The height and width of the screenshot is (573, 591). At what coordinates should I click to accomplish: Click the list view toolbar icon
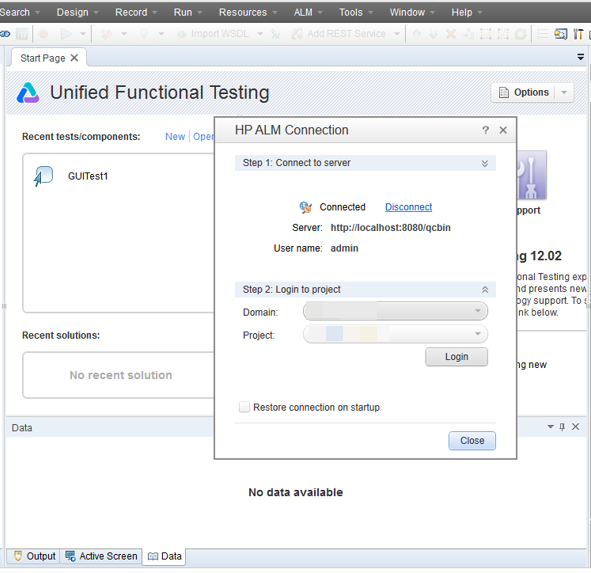coord(542,34)
